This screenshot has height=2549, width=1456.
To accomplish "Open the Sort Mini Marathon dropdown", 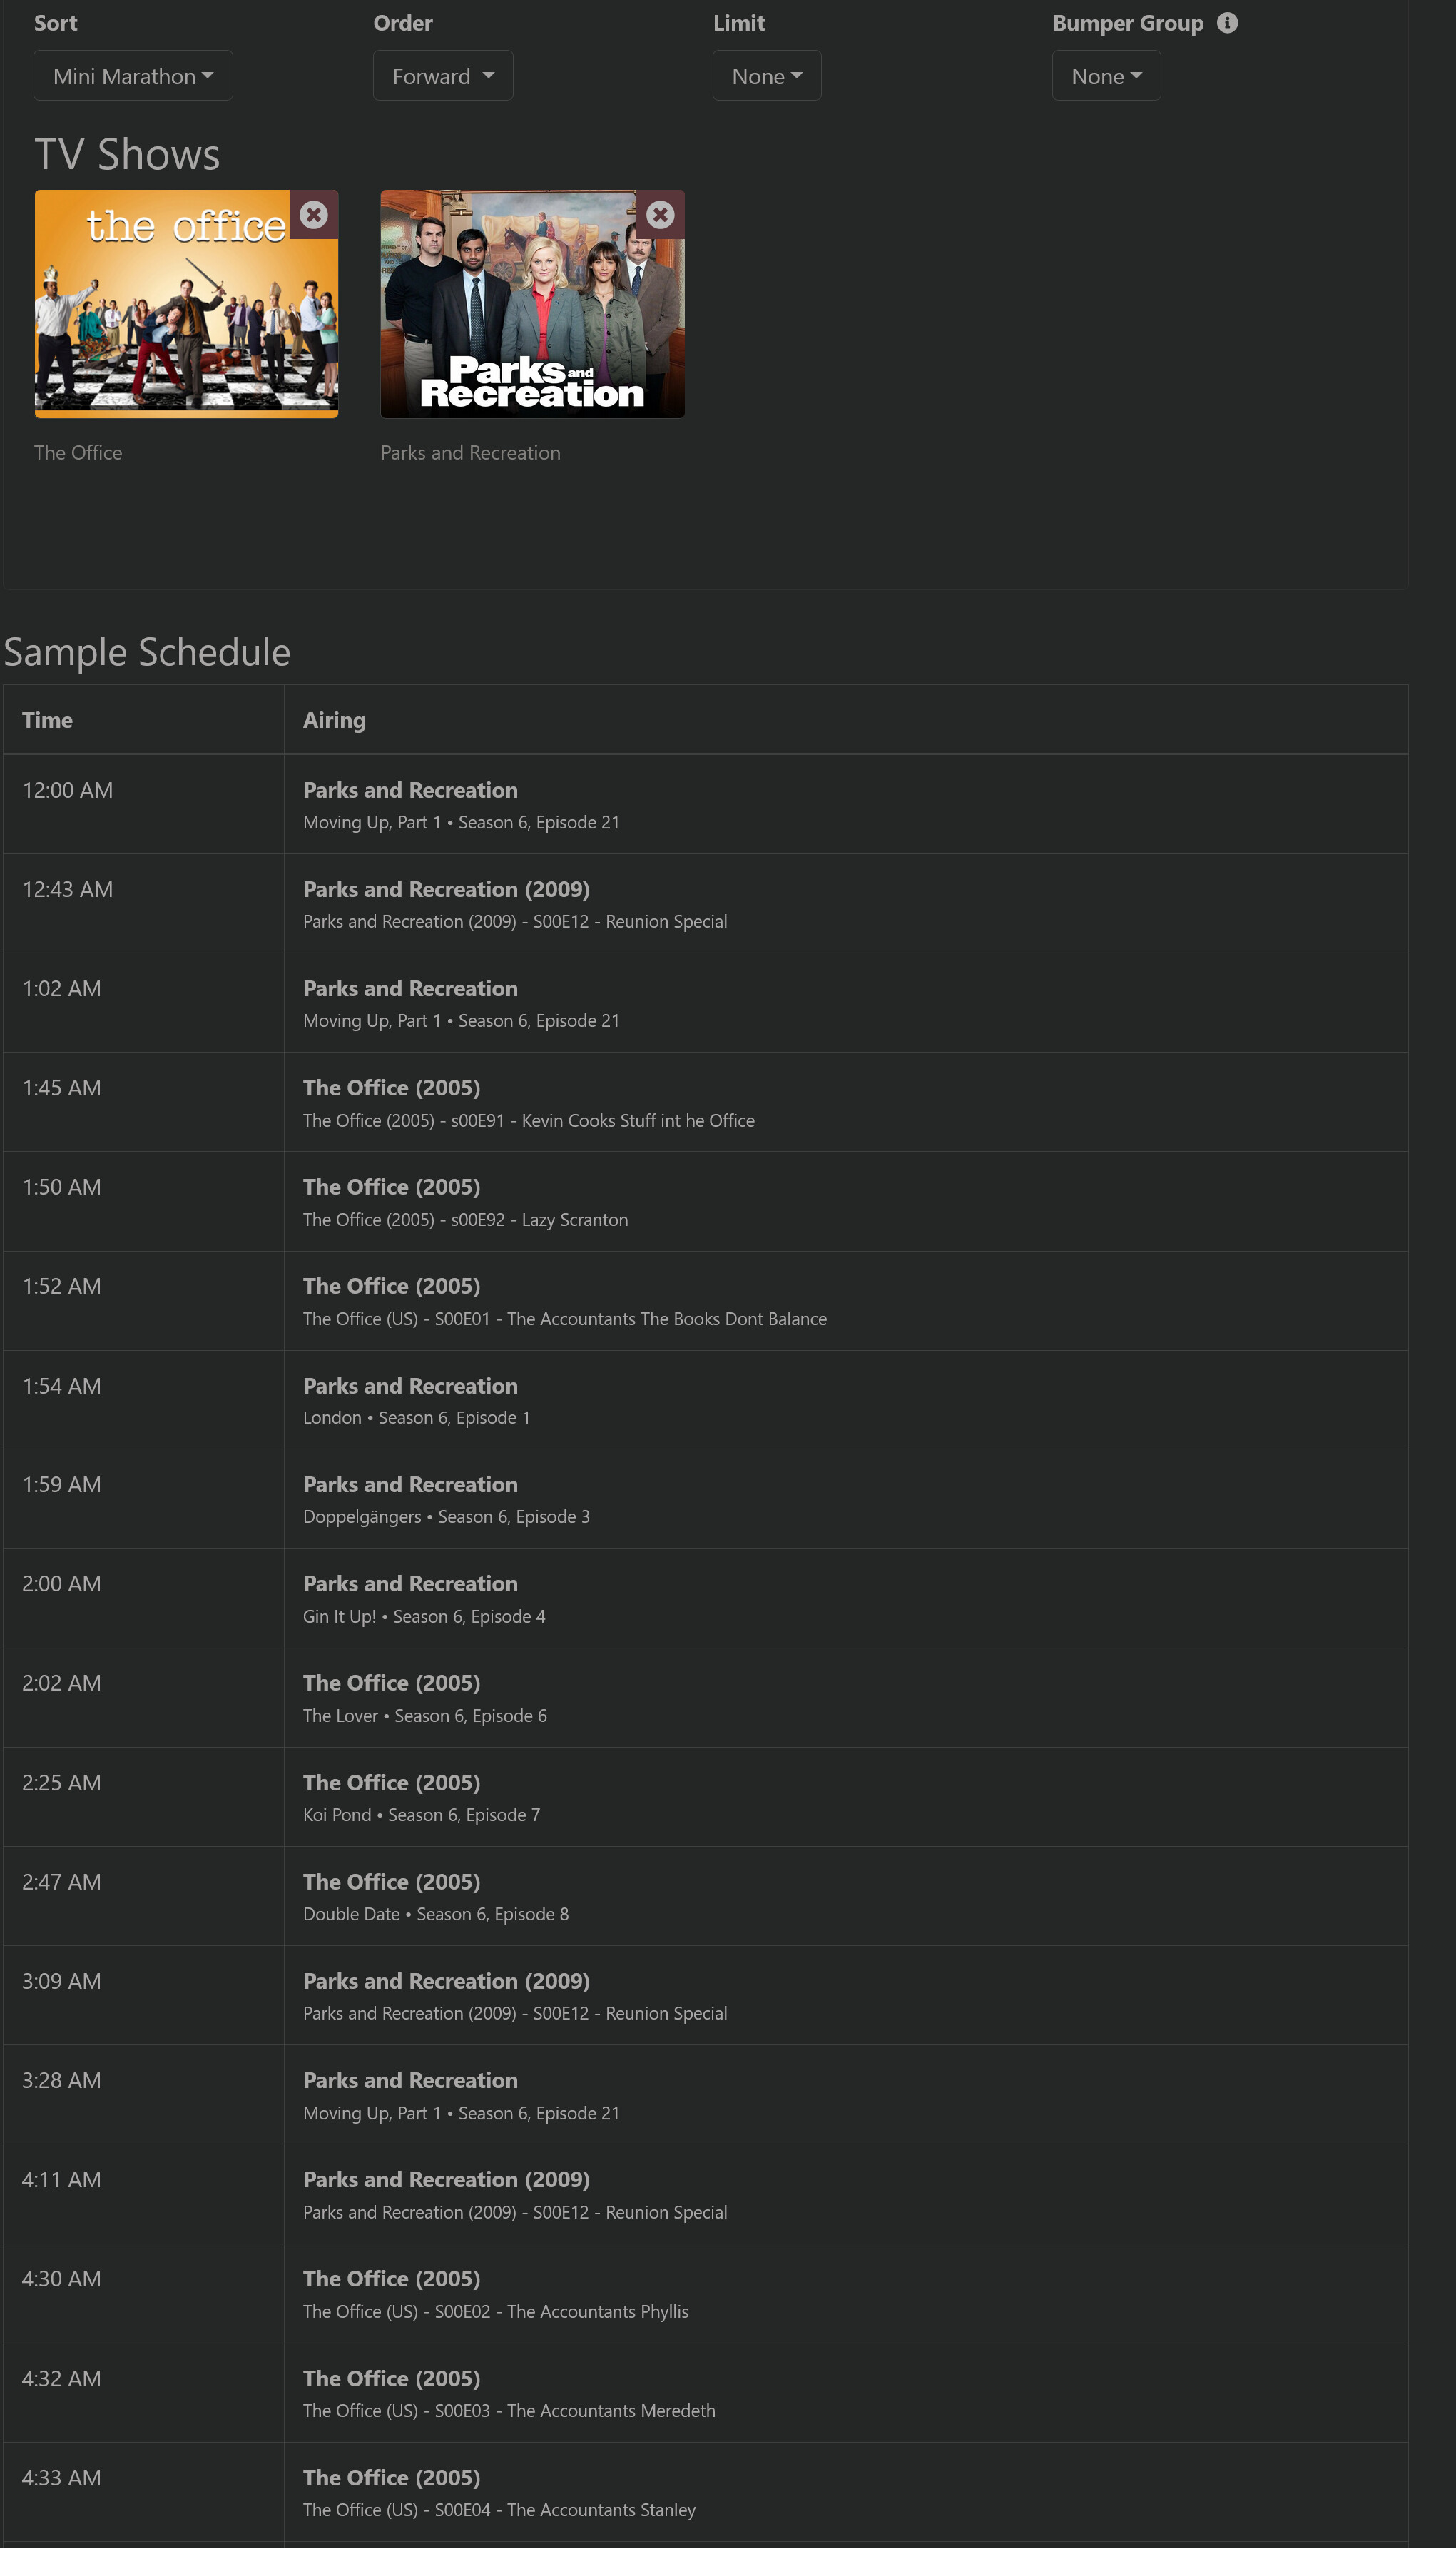I will [133, 76].
